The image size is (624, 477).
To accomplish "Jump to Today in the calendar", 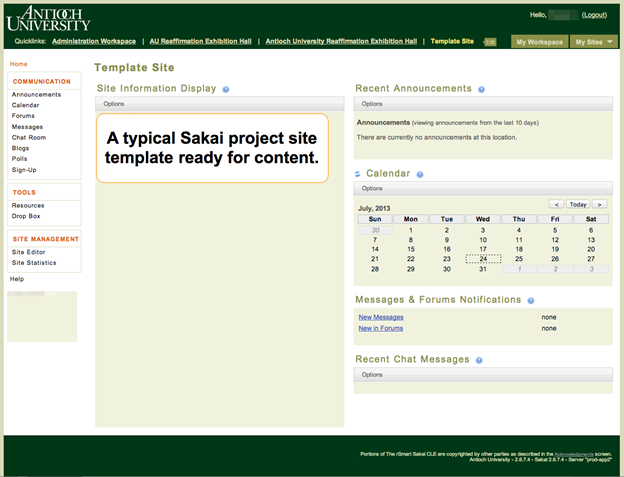I will [578, 204].
